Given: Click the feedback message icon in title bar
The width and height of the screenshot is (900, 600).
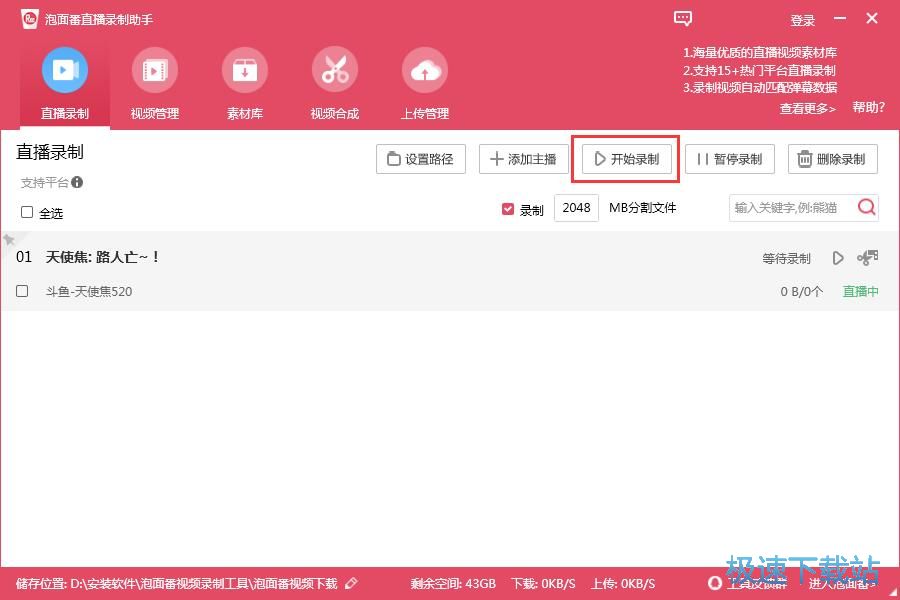Looking at the screenshot, I should [x=682, y=19].
